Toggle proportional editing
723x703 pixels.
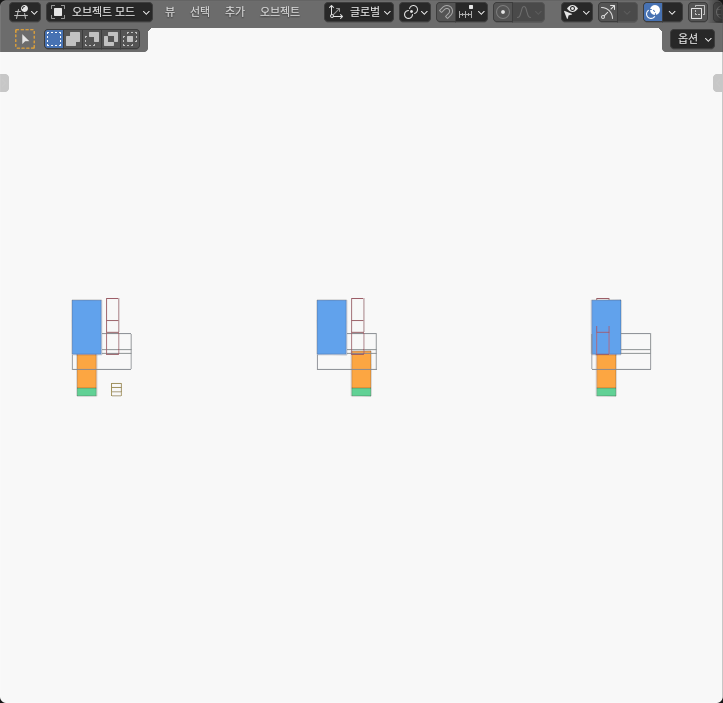pyautogui.click(x=503, y=12)
